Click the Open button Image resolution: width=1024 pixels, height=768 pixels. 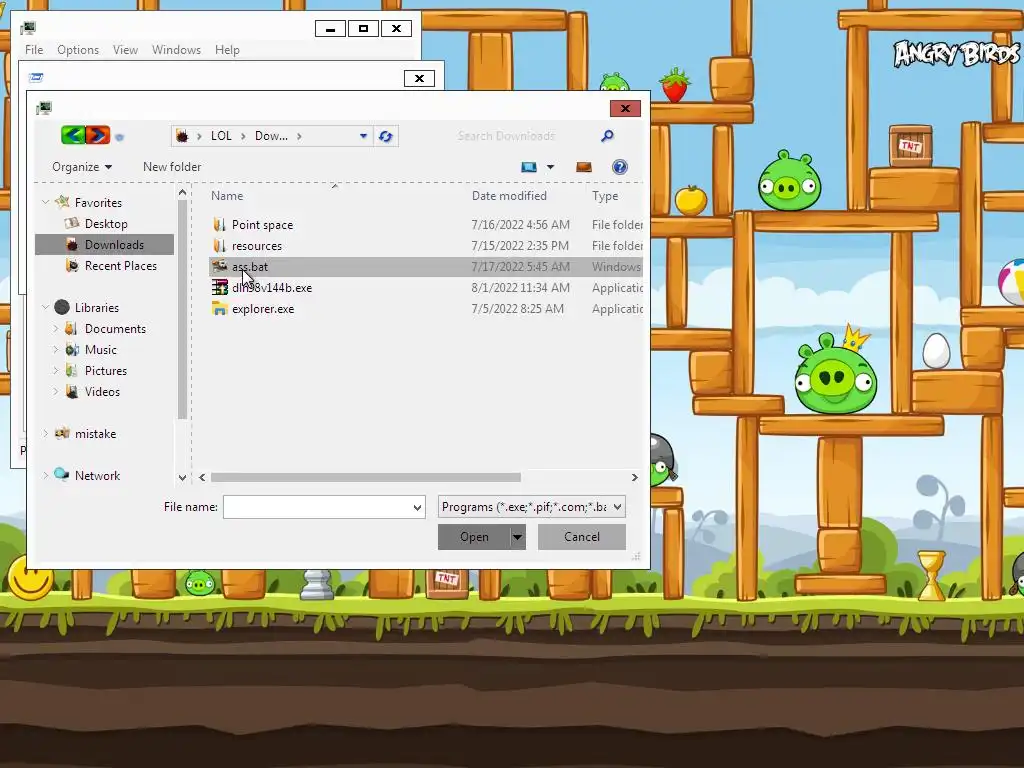click(474, 537)
